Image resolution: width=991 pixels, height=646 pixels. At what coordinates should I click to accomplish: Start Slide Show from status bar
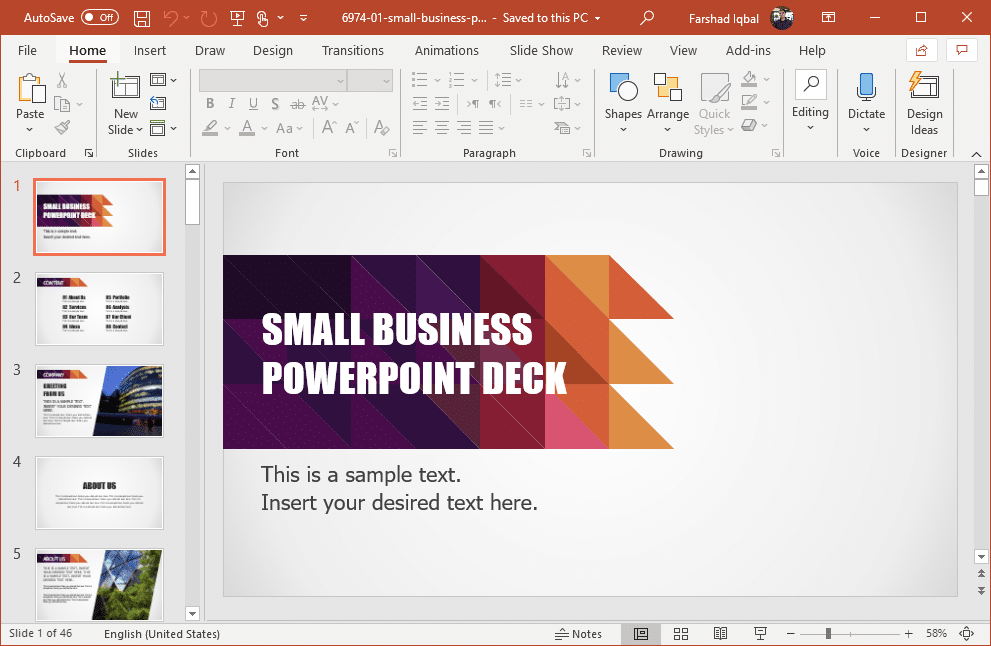pos(760,634)
